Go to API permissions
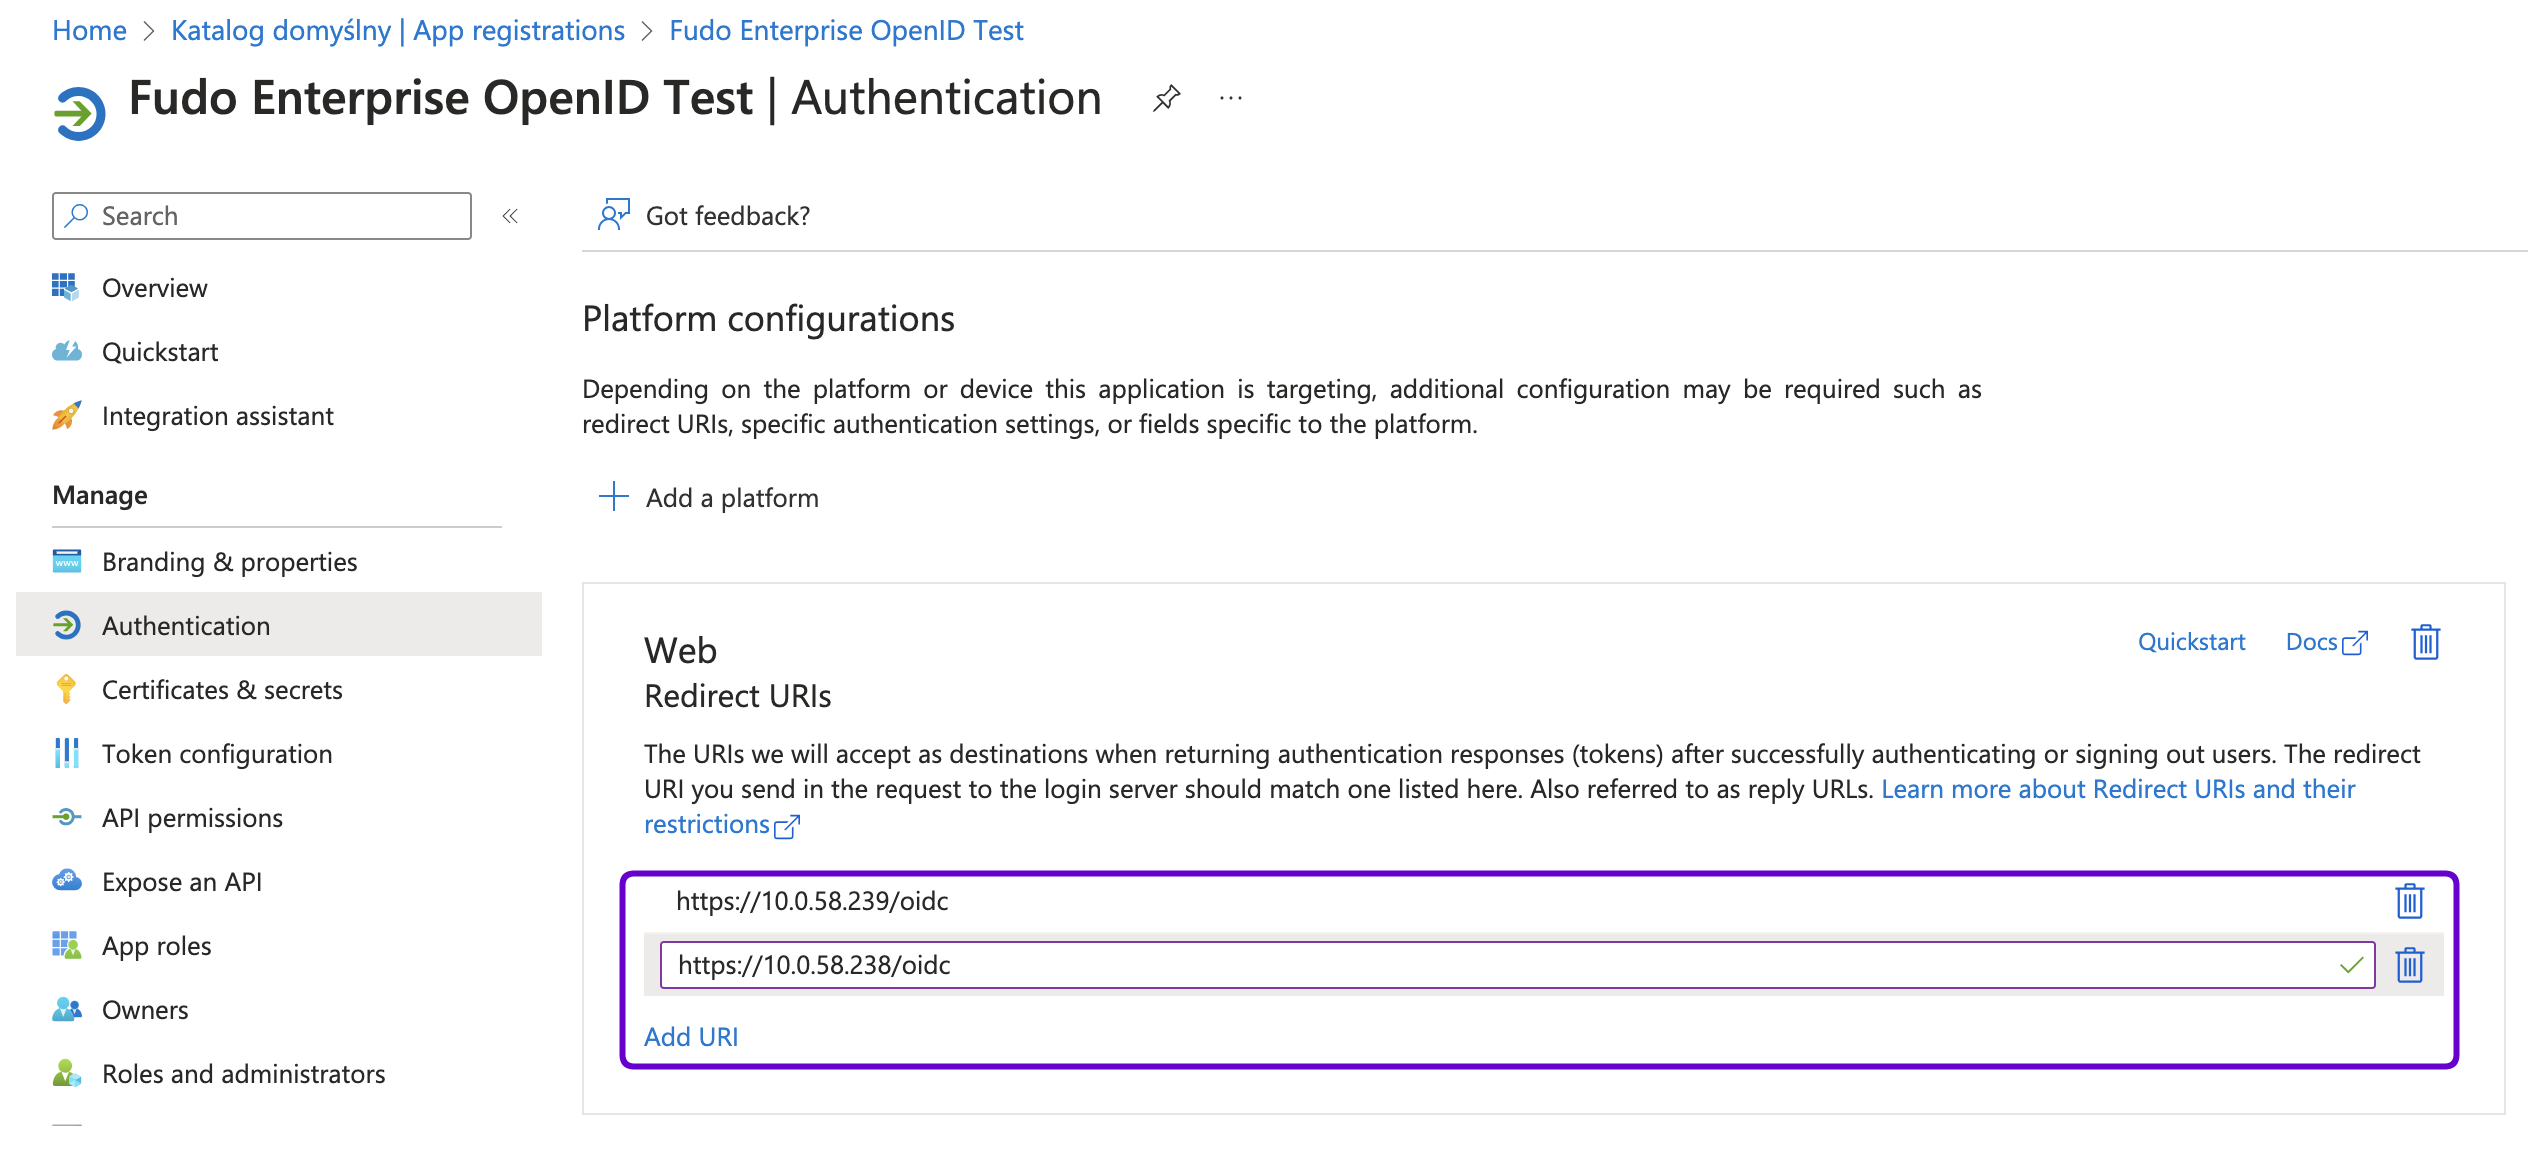This screenshot has height=1149, width=2543. click(x=192, y=818)
